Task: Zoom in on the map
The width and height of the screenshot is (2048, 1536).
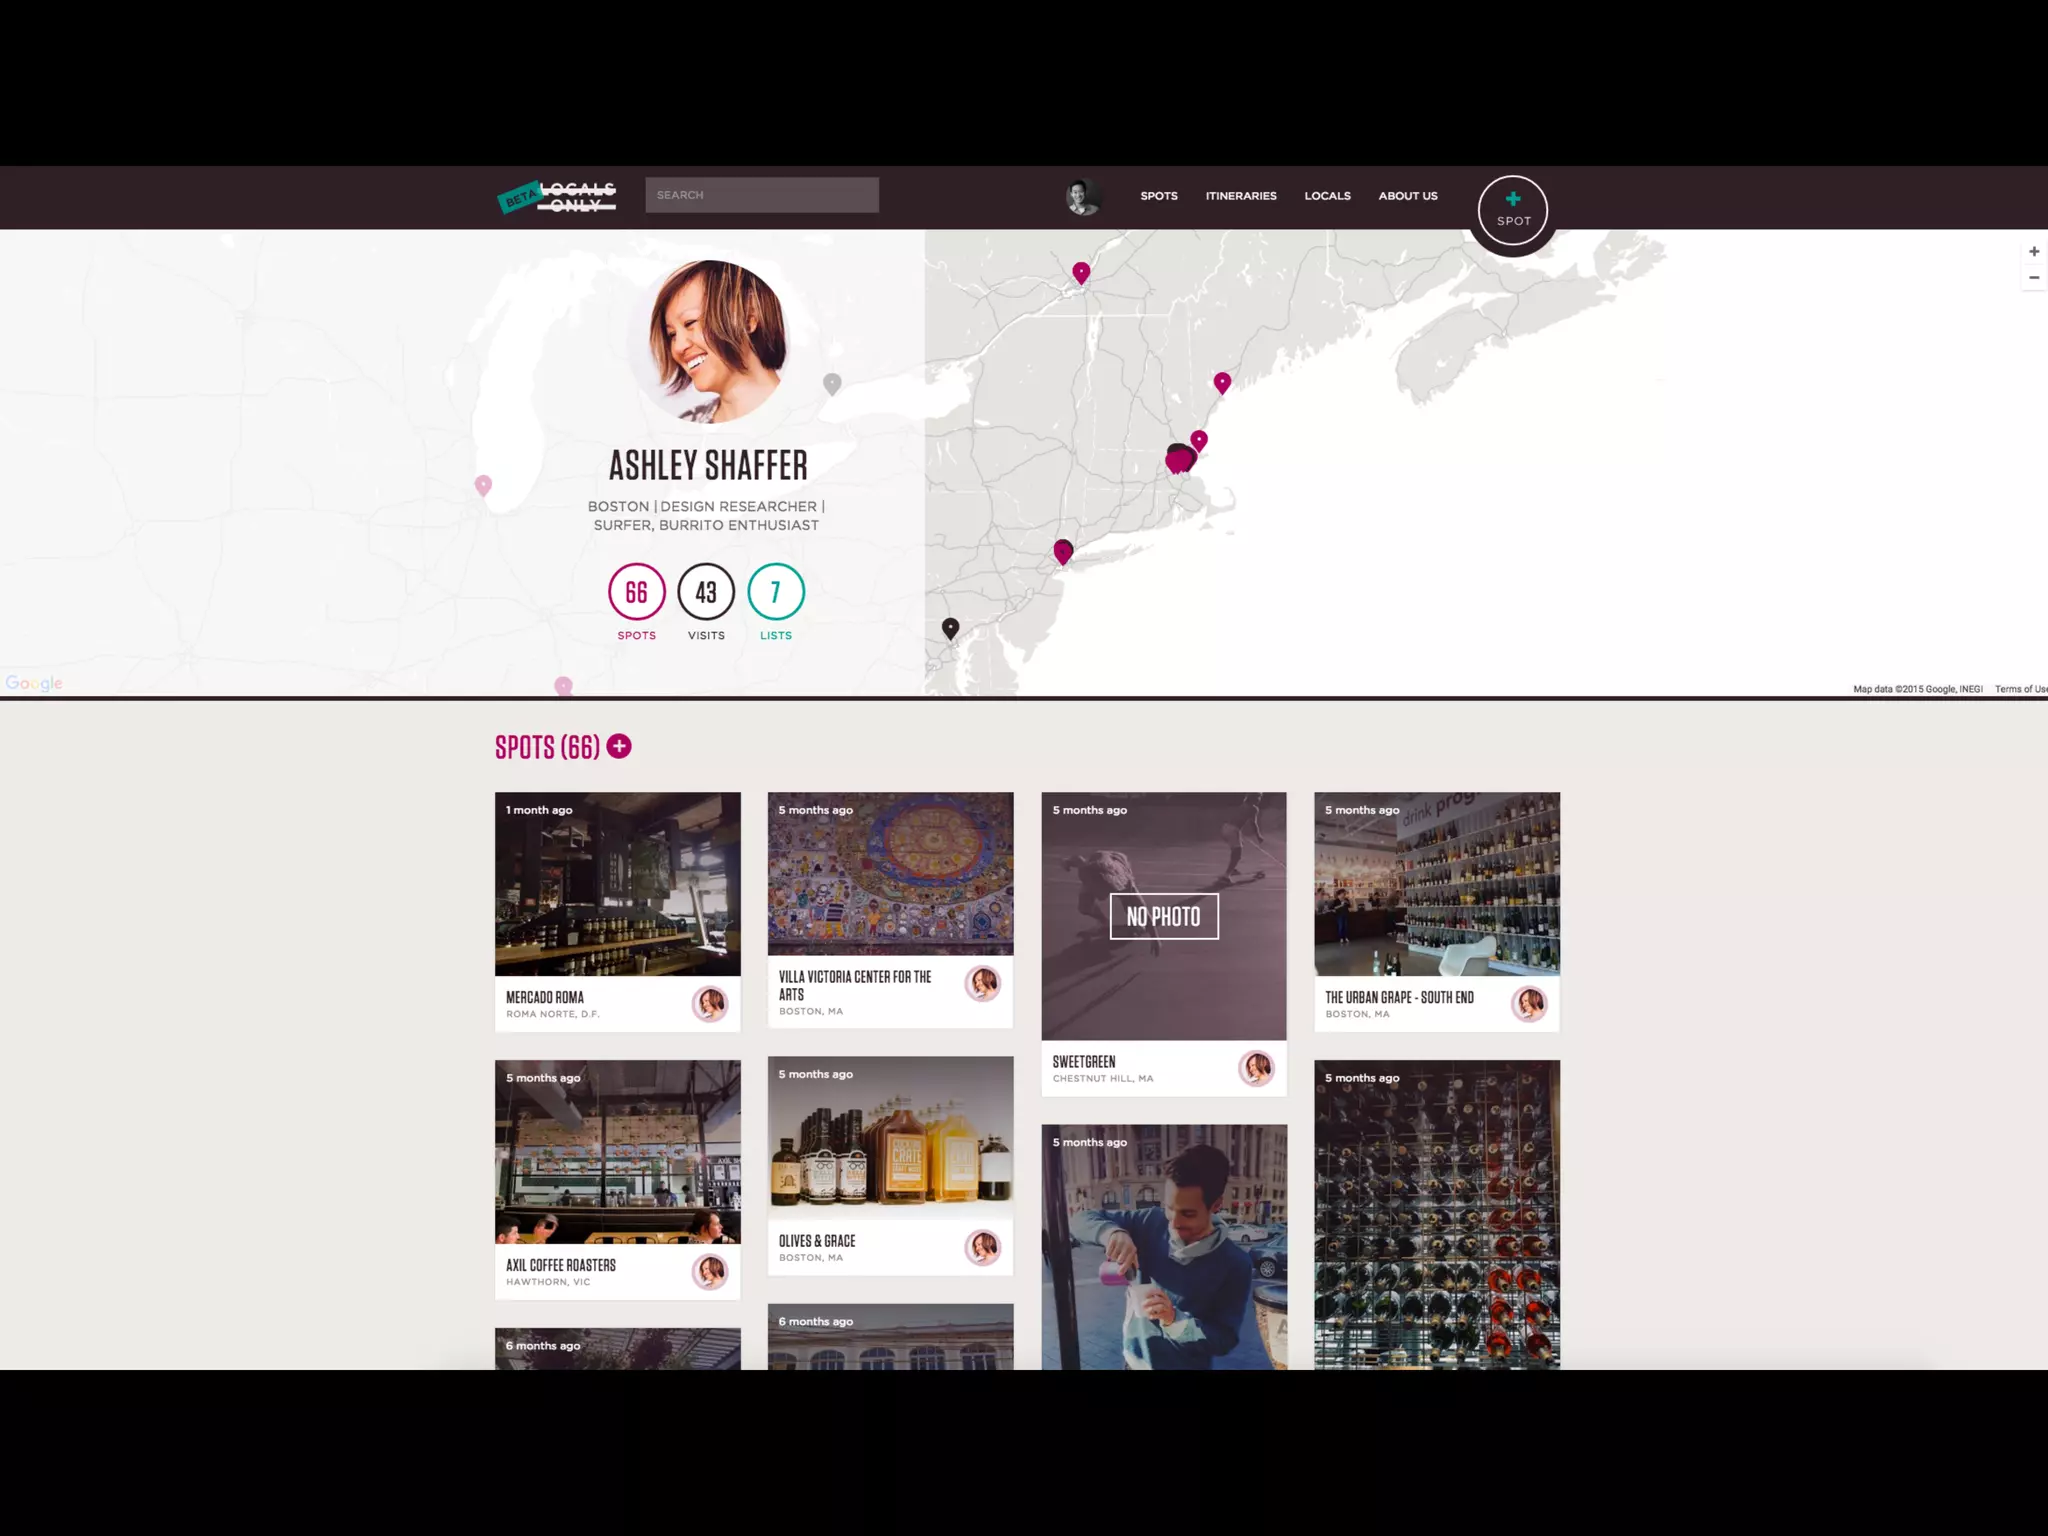Action: pos(2033,252)
